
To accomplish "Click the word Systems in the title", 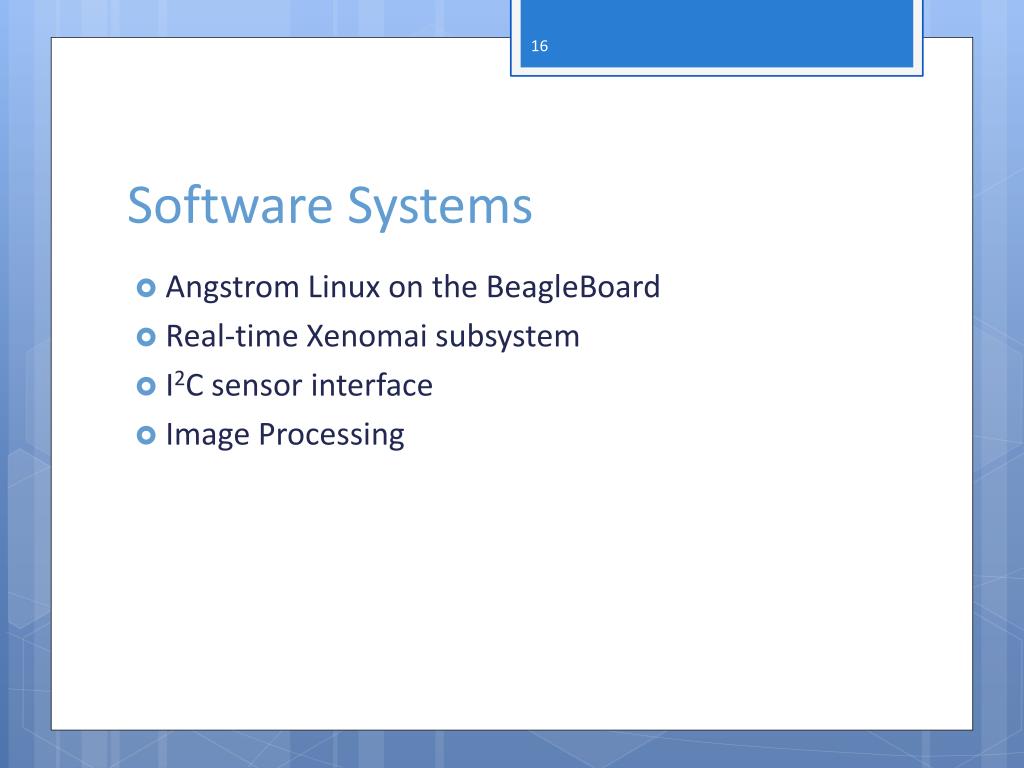I will click(x=440, y=206).
